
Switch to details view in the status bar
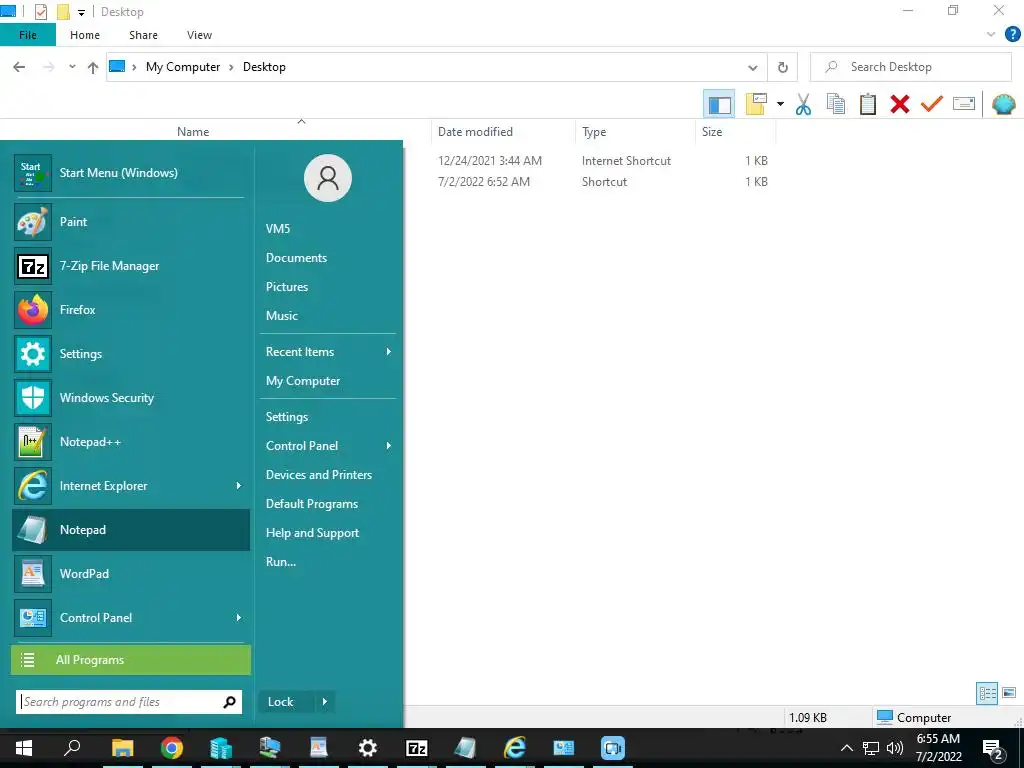[987, 693]
